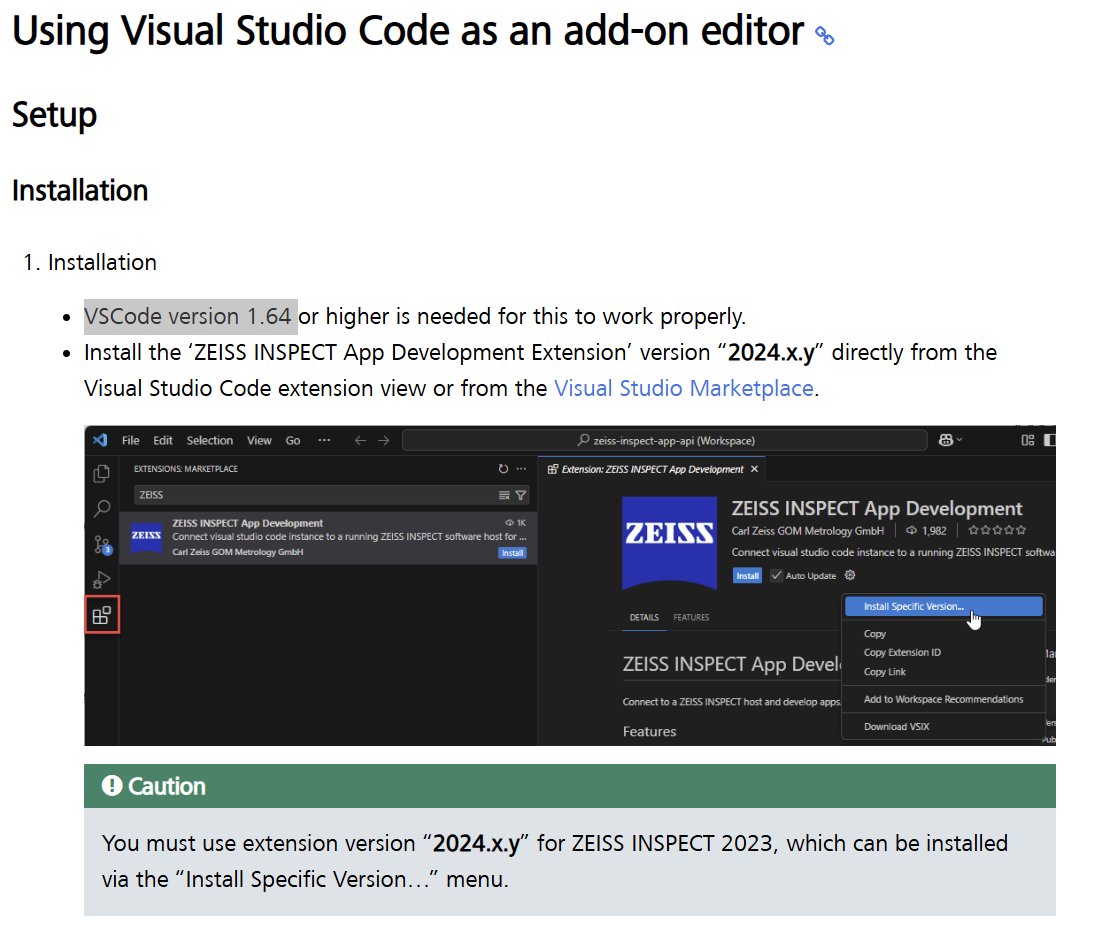1095x939 pixels.
Task: Expand the hidden menu items ellipsis after Go
Action: pyautogui.click(x=323, y=440)
